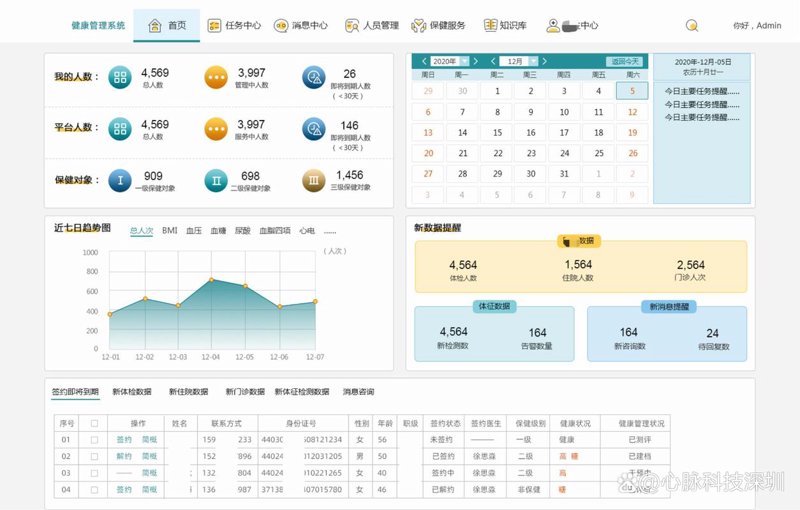Select the 血压 trend chart tab
Viewport: 800px width, 510px height.
(x=194, y=231)
